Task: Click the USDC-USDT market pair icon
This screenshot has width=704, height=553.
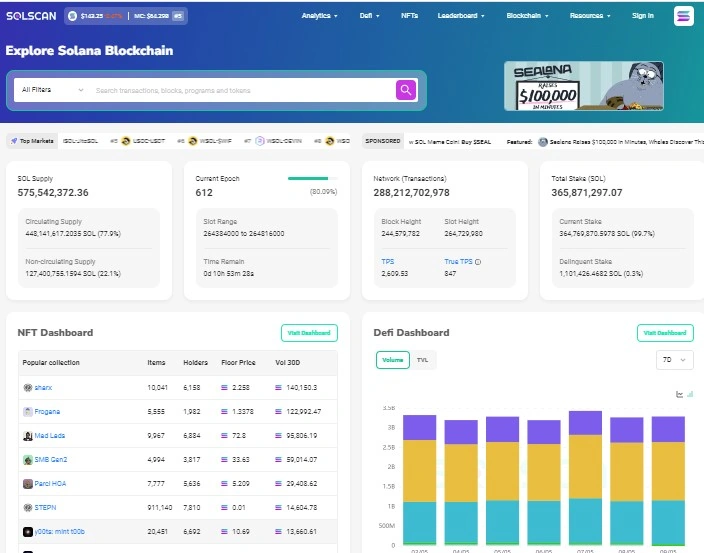Action: click(126, 141)
